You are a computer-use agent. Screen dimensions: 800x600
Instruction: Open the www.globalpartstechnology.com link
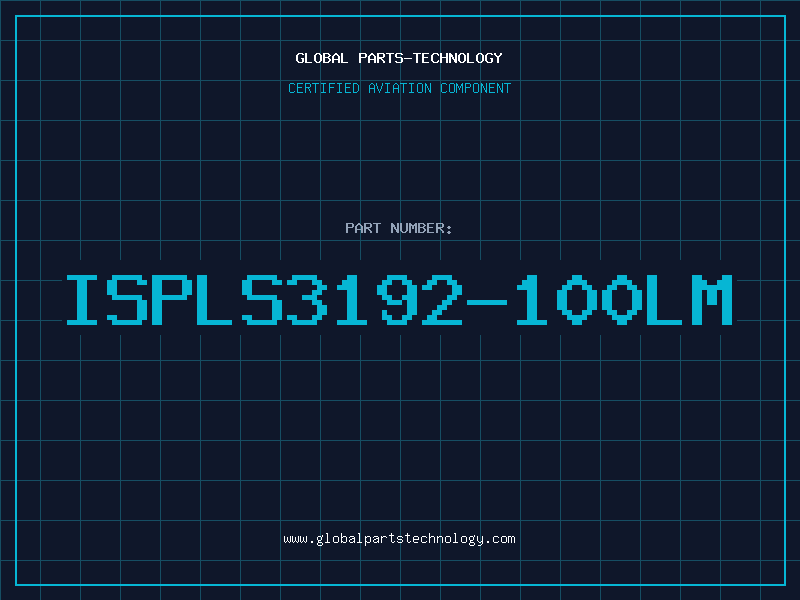coord(399,539)
